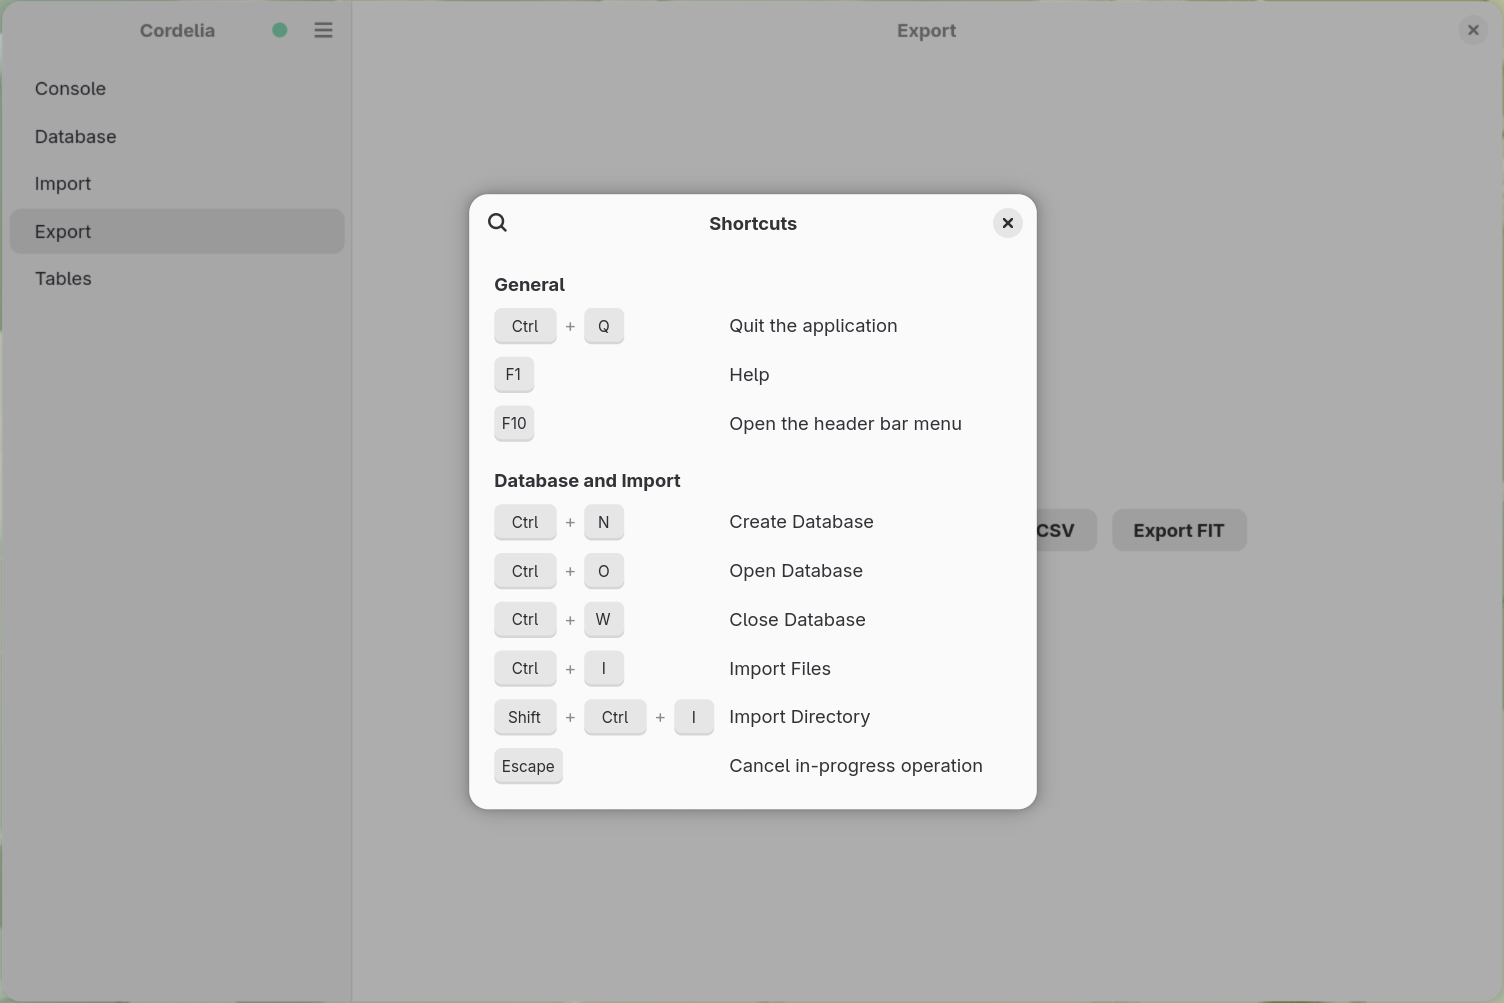Click the partially hidden CSV export button
Viewport: 1504px width, 1003px height.
(x=1066, y=530)
